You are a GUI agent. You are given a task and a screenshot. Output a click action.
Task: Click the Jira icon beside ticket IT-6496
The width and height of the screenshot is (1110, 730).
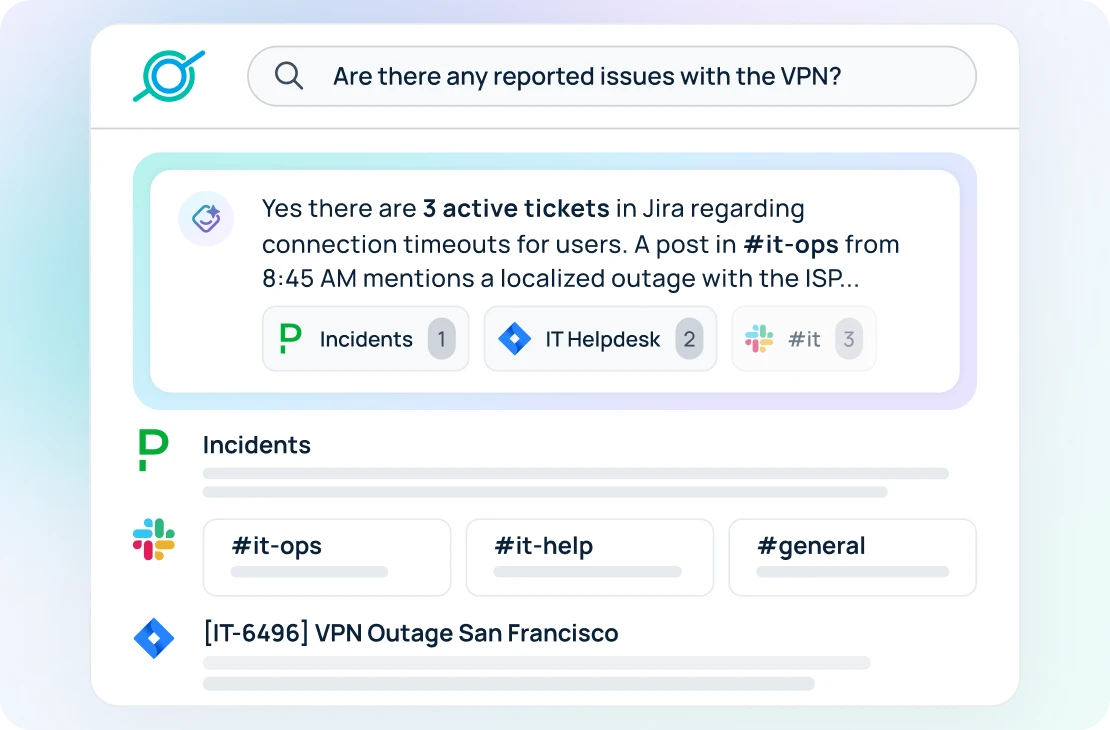coord(153,638)
